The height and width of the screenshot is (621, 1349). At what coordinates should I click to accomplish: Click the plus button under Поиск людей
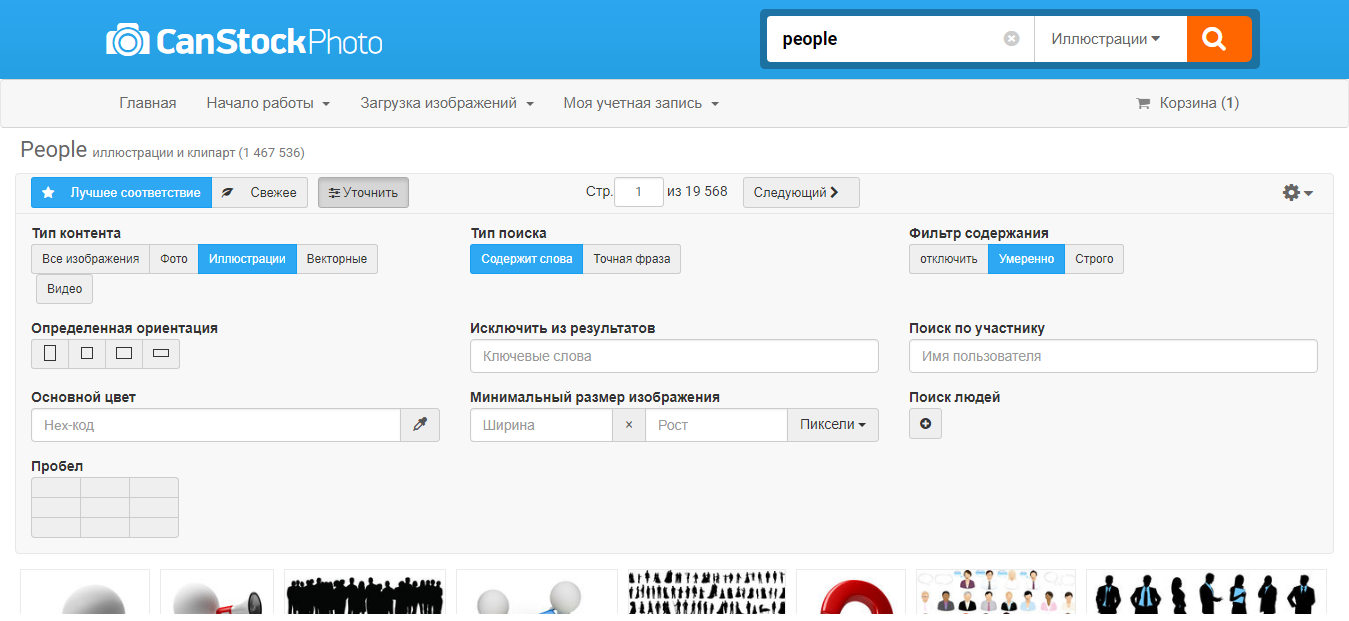pyautogui.click(x=925, y=424)
